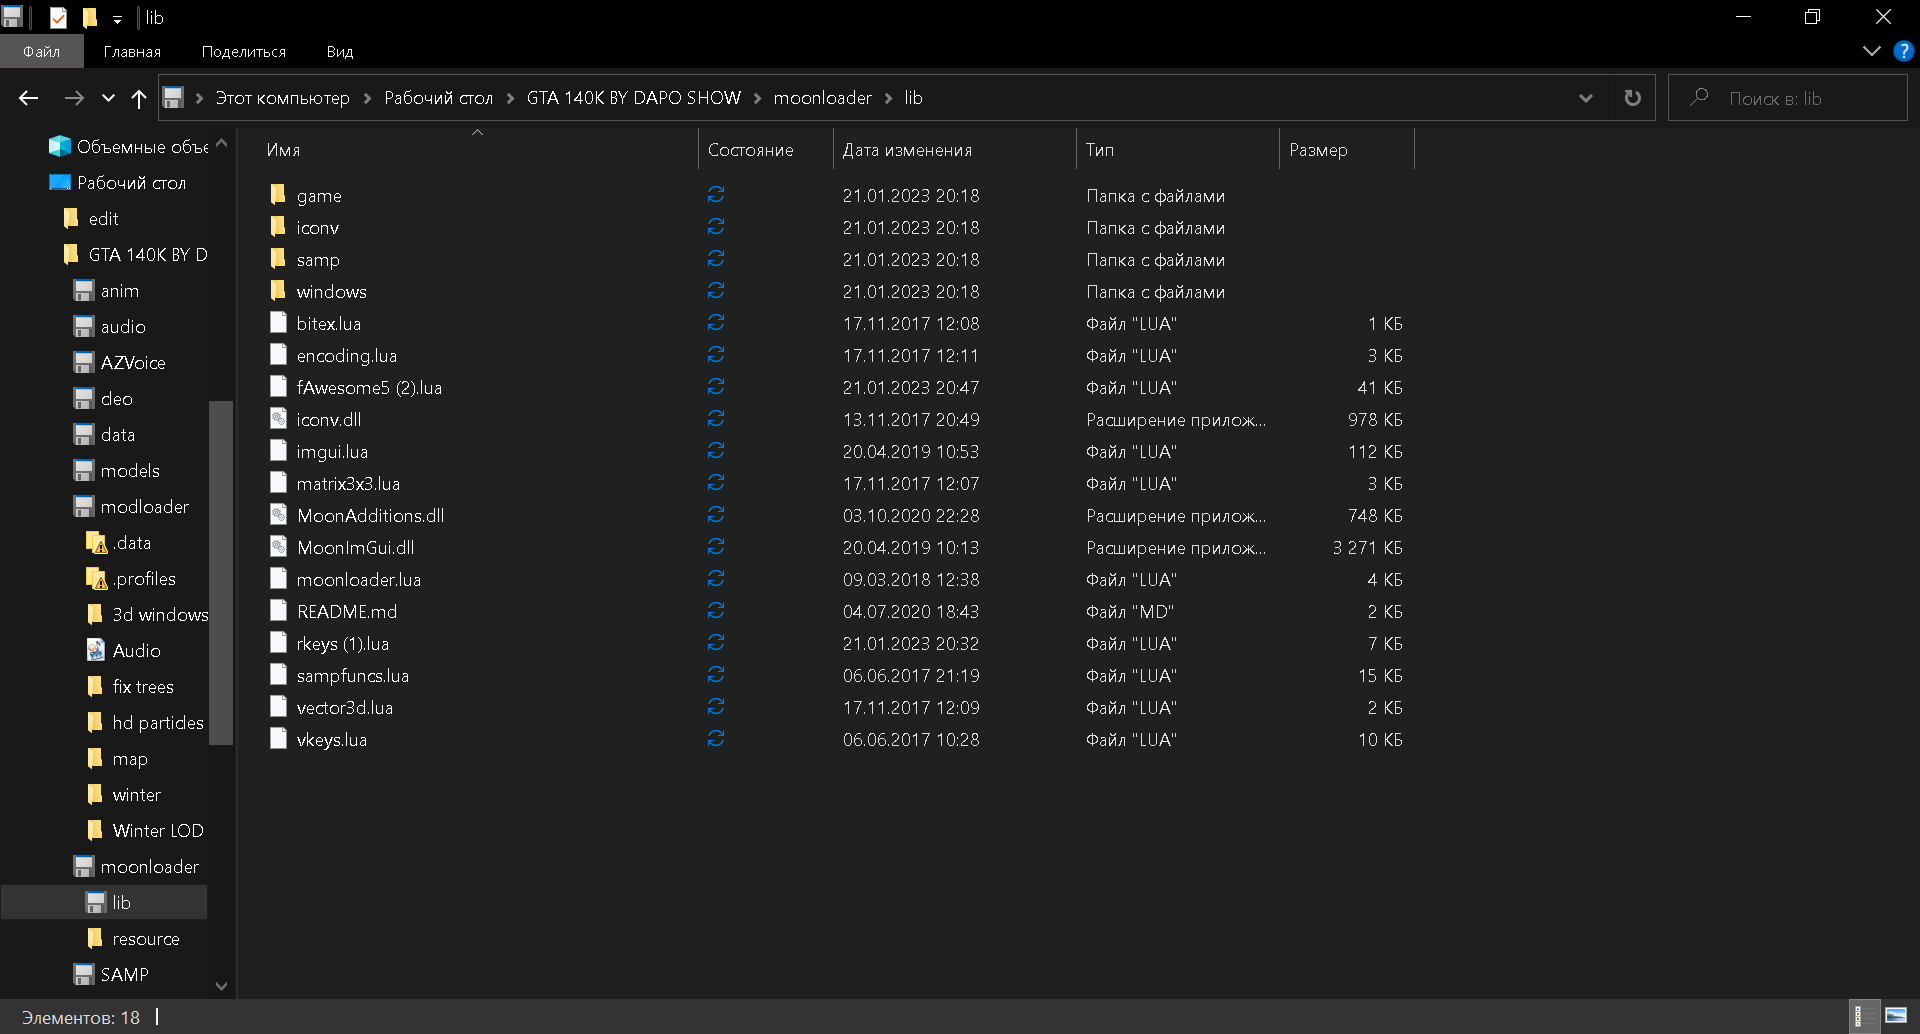Select the MoonImGui.dll file icon

pyautogui.click(x=278, y=547)
